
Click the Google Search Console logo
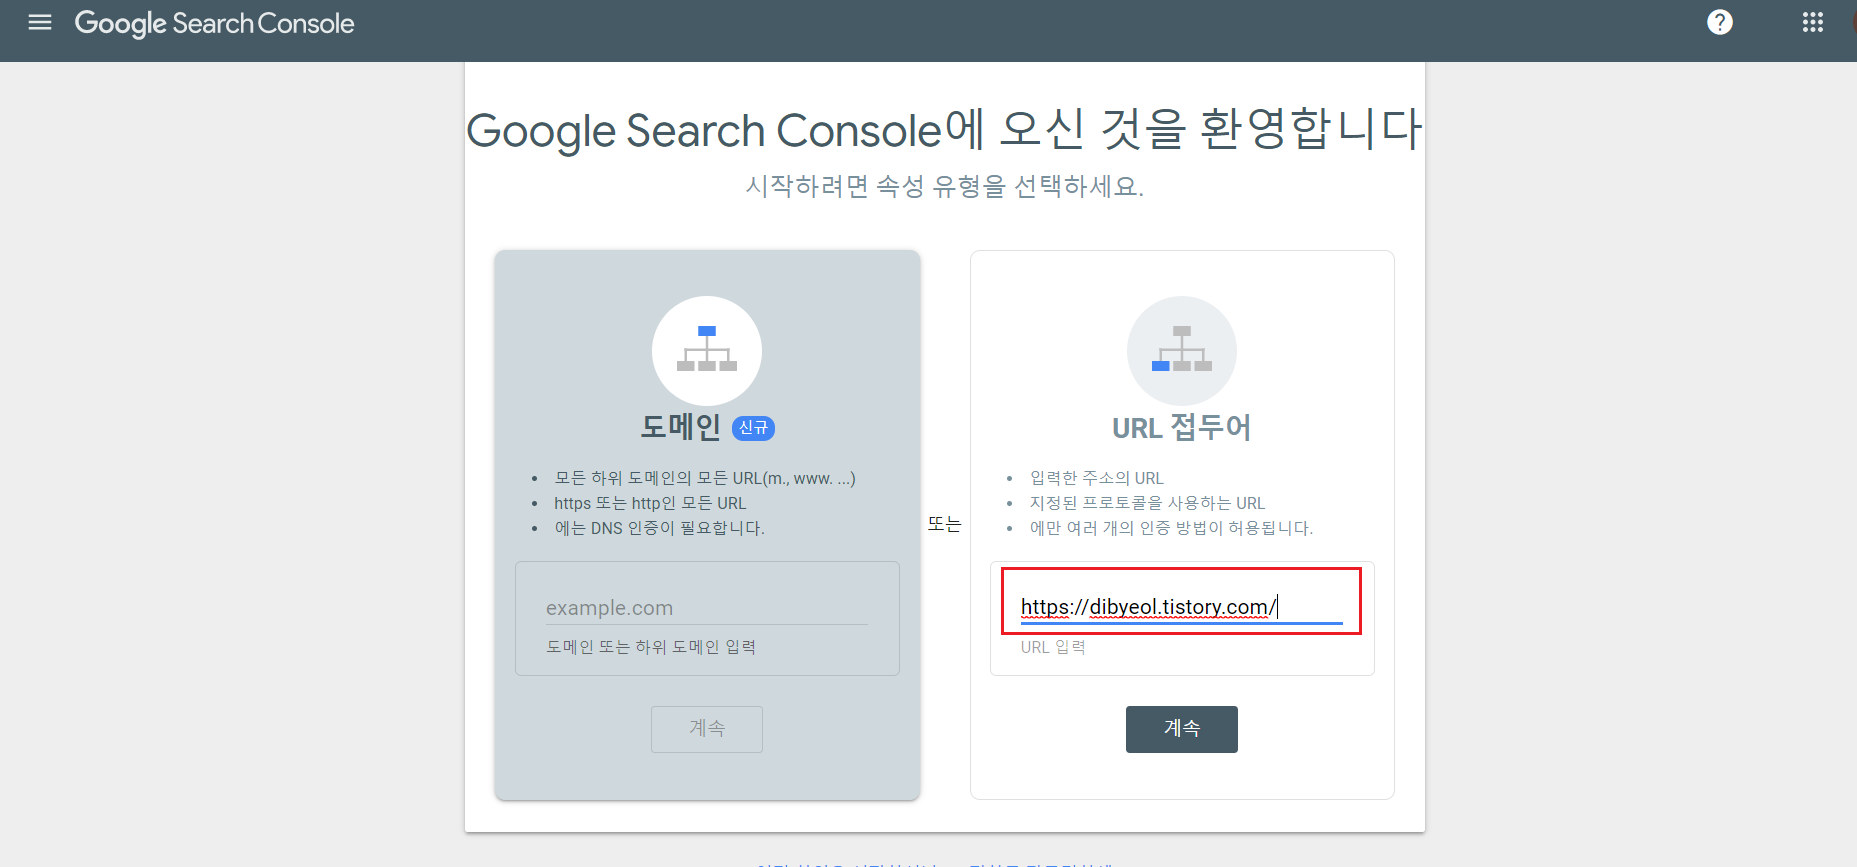point(214,23)
